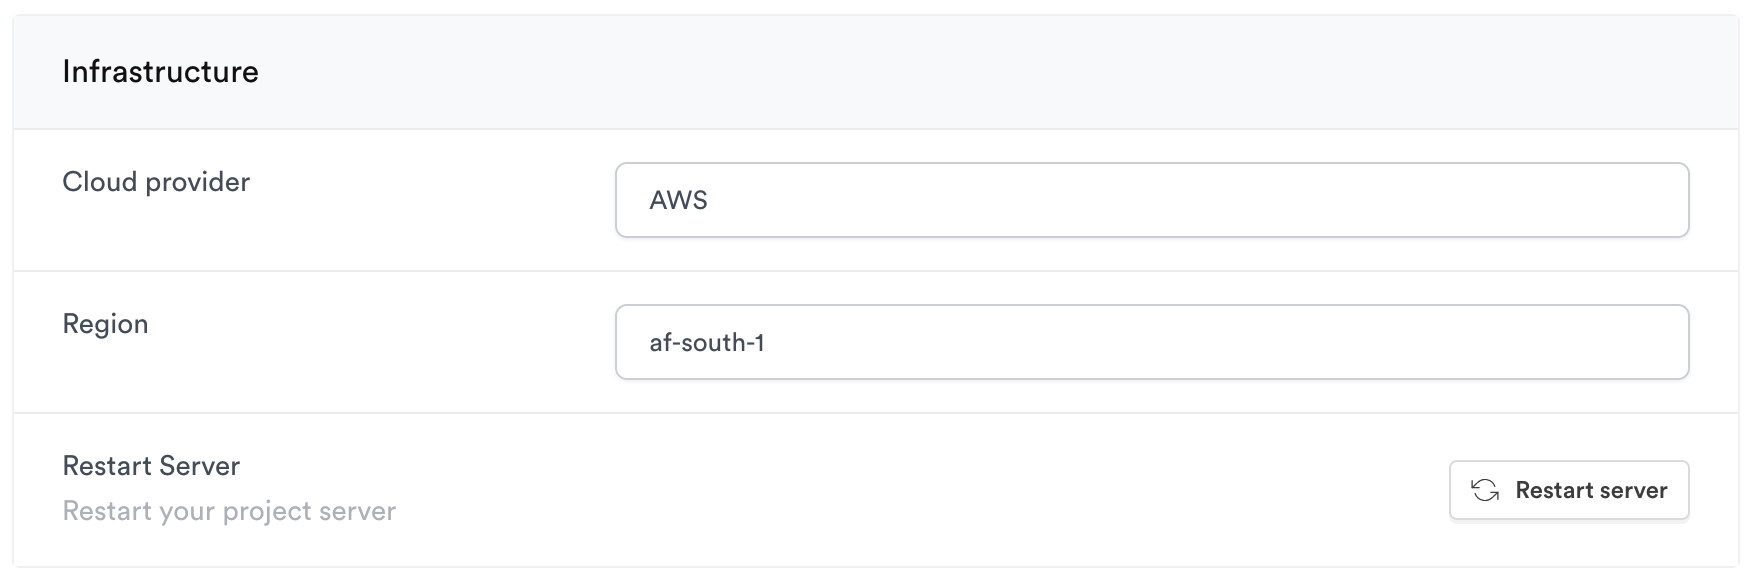
Task: Click the refresh glyph beside Restart server
Action: pyautogui.click(x=1485, y=490)
